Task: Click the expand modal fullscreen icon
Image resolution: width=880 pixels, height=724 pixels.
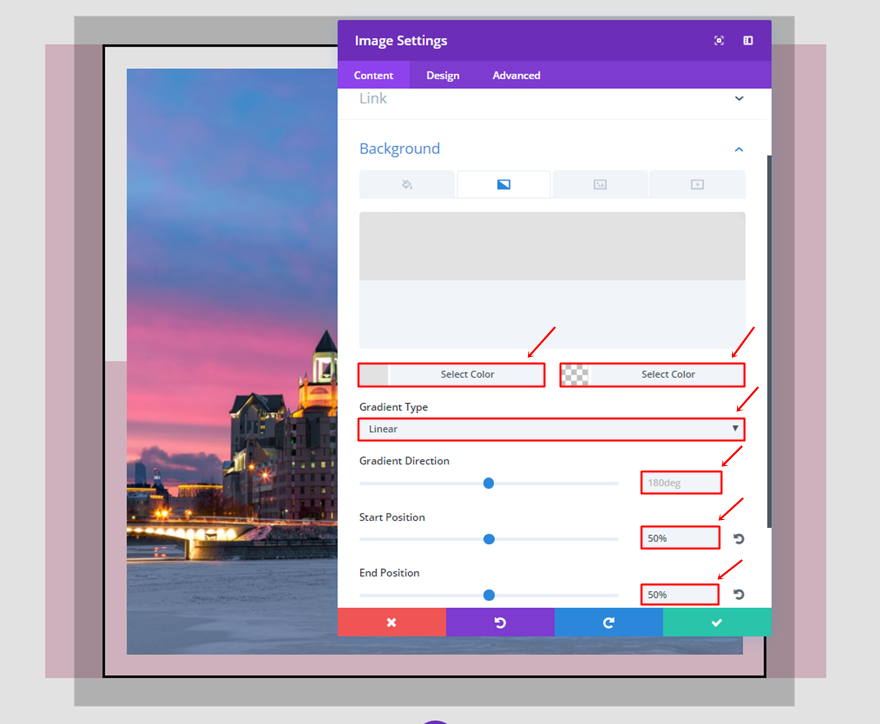Action: click(x=718, y=40)
